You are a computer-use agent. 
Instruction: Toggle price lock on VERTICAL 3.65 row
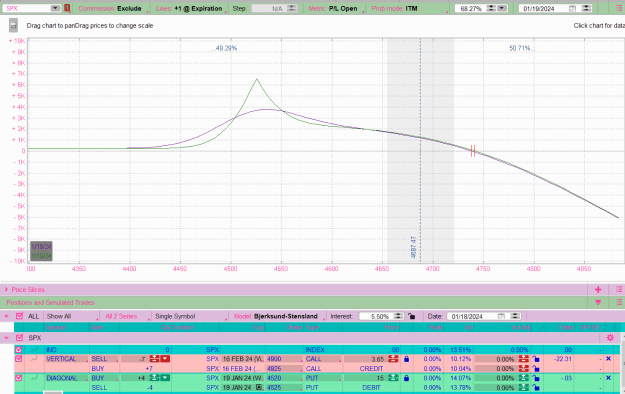(x=406, y=359)
